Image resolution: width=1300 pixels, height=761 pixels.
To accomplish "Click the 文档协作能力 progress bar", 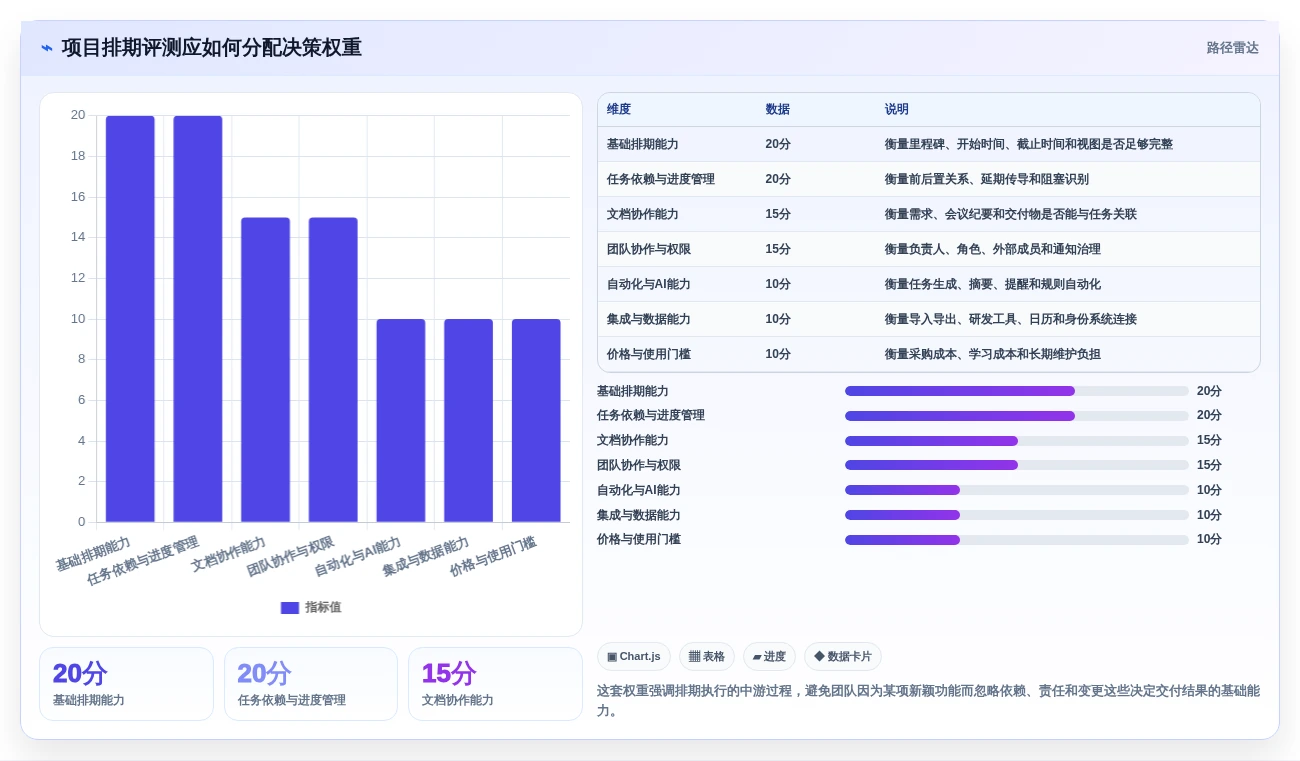I will (1017, 441).
